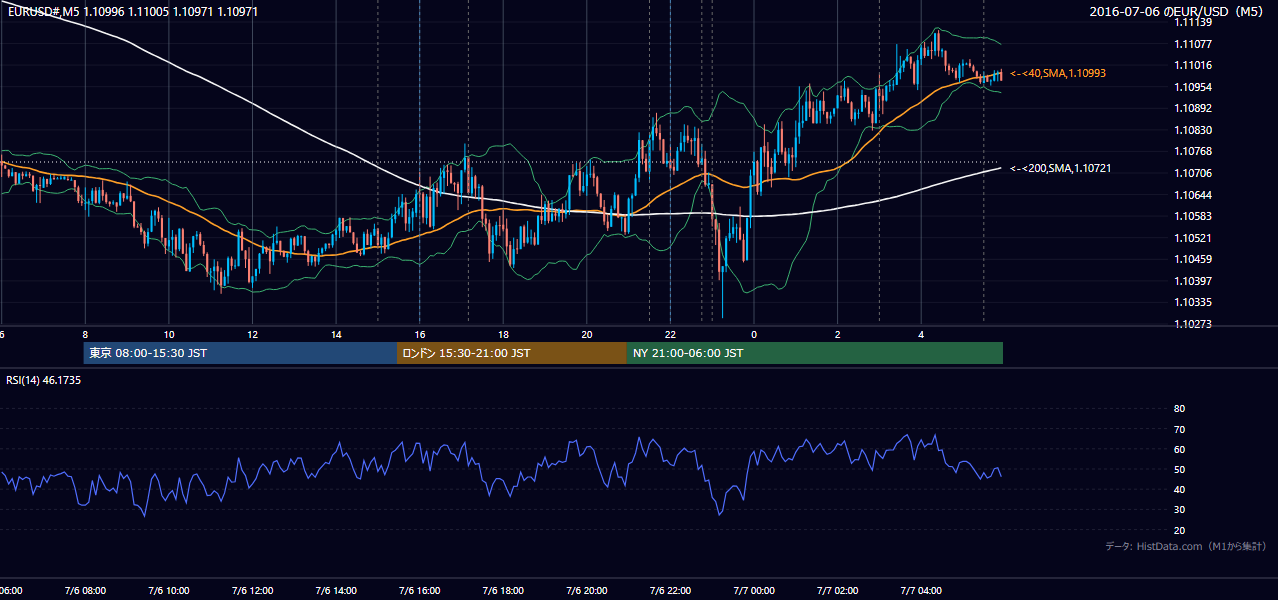Image resolution: width=1278 pixels, height=600 pixels.
Task: Click the 1.10397 price axis label
Action: [x=1194, y=281]
